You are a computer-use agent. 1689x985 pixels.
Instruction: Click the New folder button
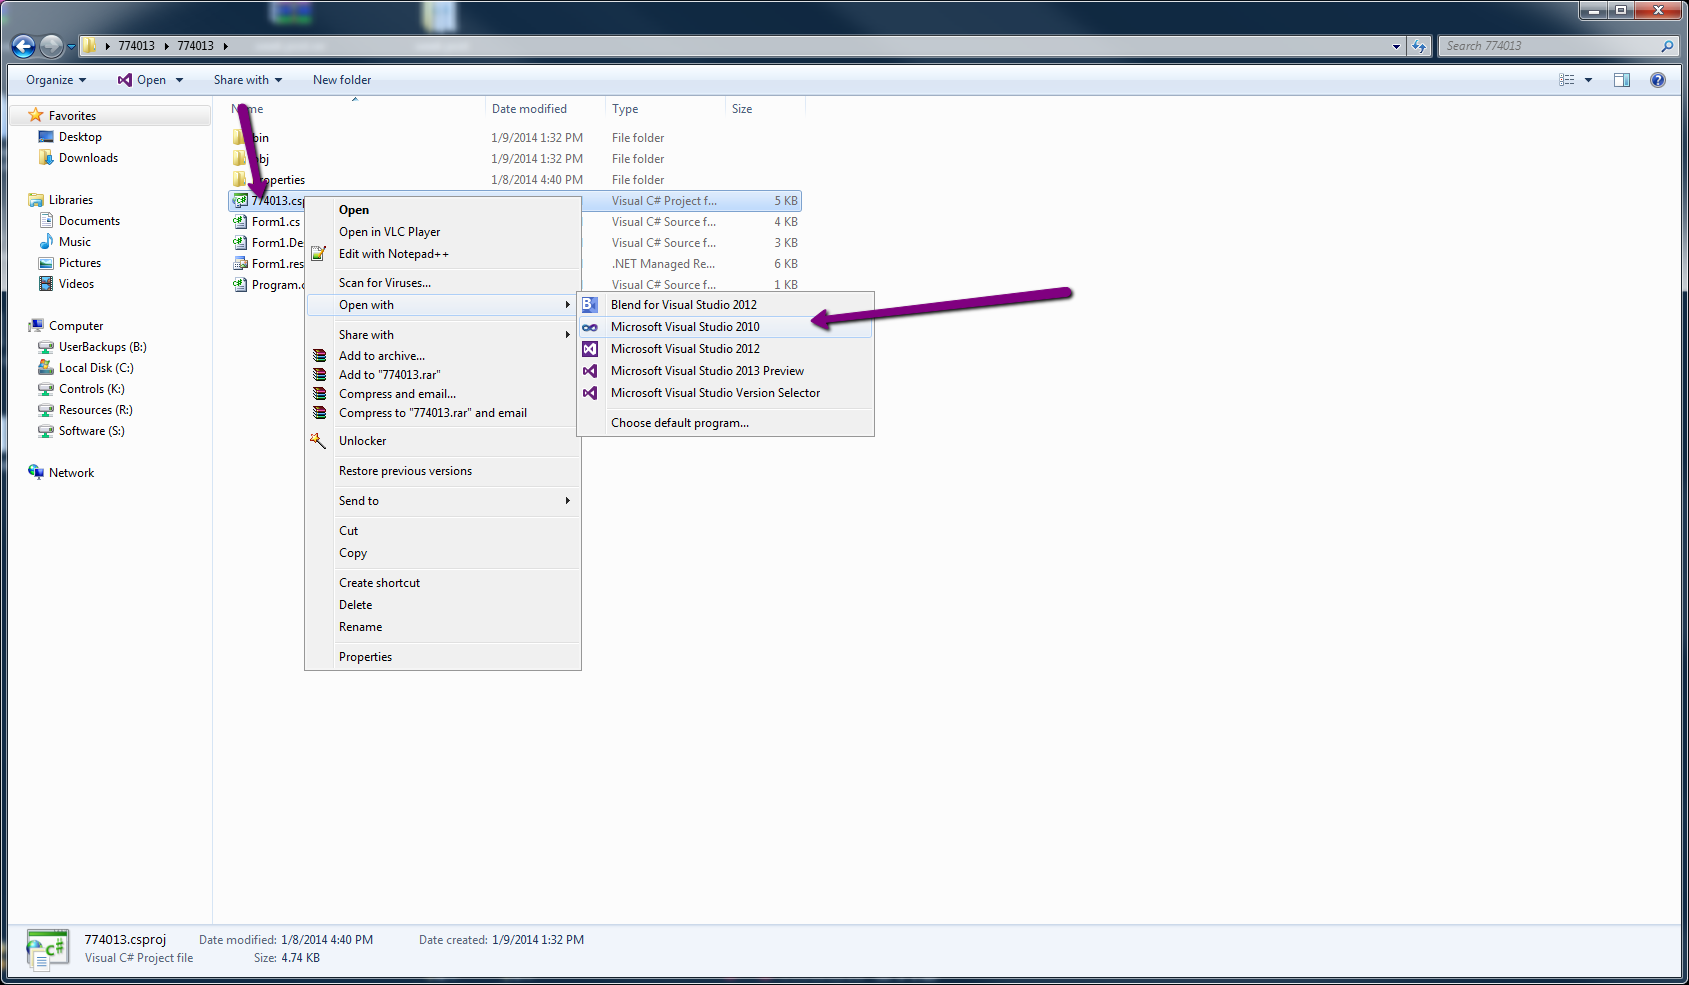(x=342, y=80)
